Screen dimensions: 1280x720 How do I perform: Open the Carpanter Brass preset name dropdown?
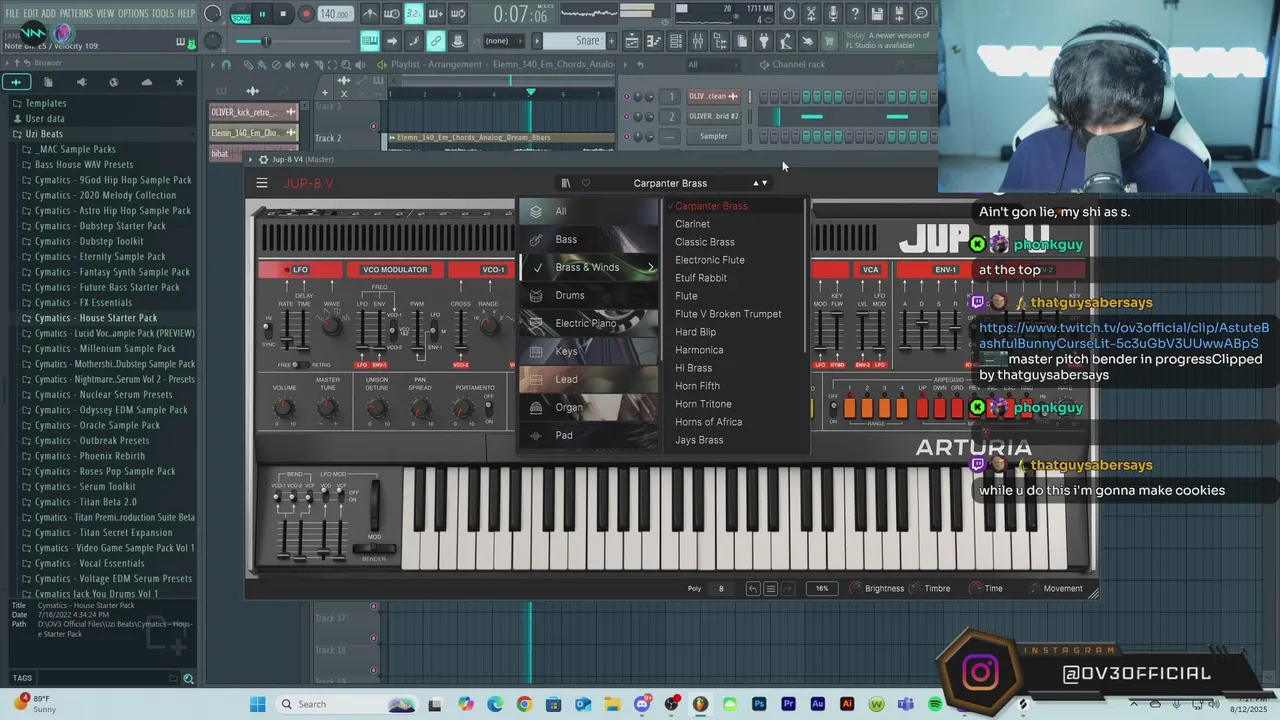click(x=670, y=183)
